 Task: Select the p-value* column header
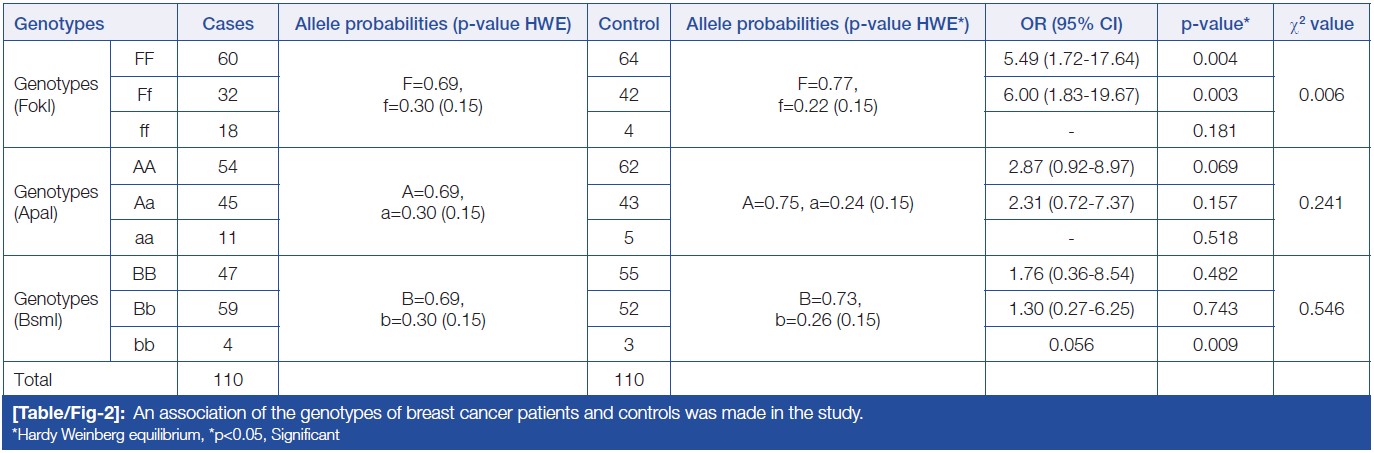pyautogui.click(x=1214, y=22)
